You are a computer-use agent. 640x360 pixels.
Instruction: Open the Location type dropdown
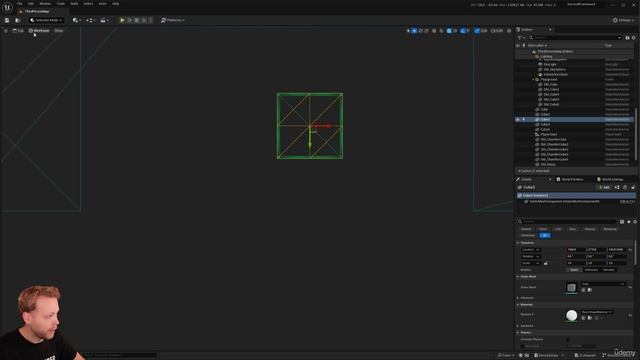(x=531, y=250)
